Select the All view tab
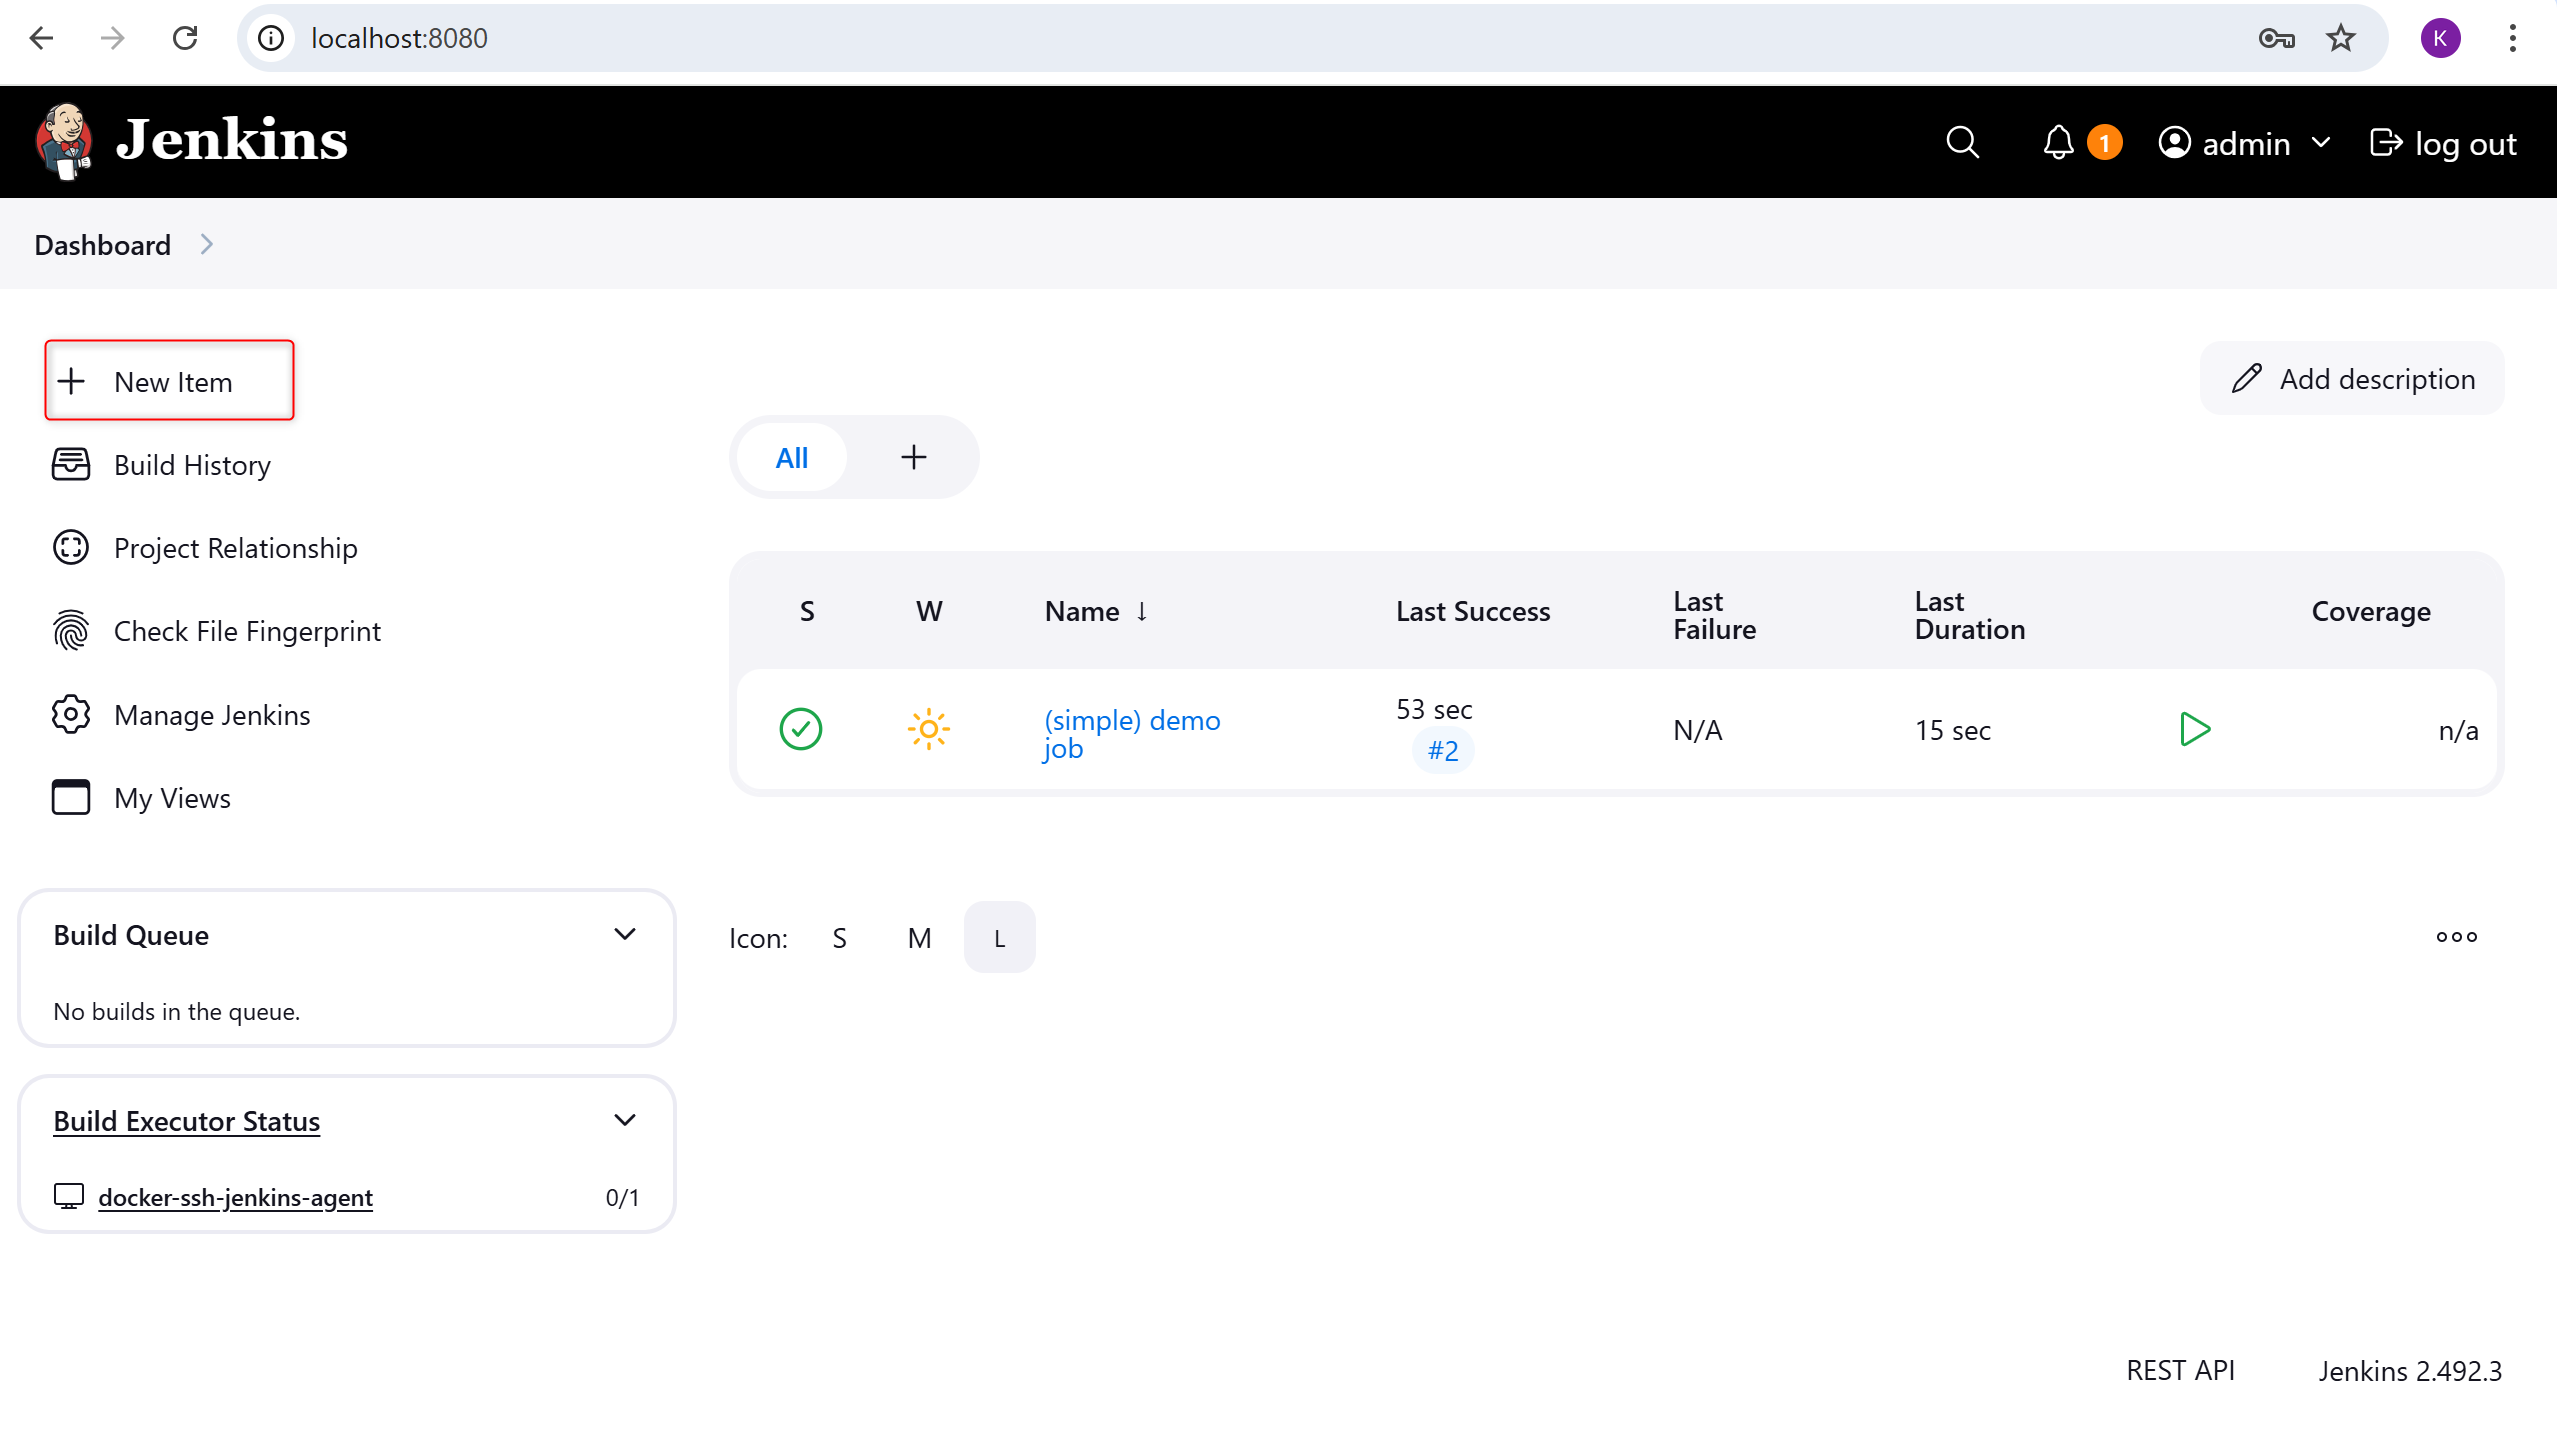This screenshot has width=2557, height=1431. click(791, 458)
